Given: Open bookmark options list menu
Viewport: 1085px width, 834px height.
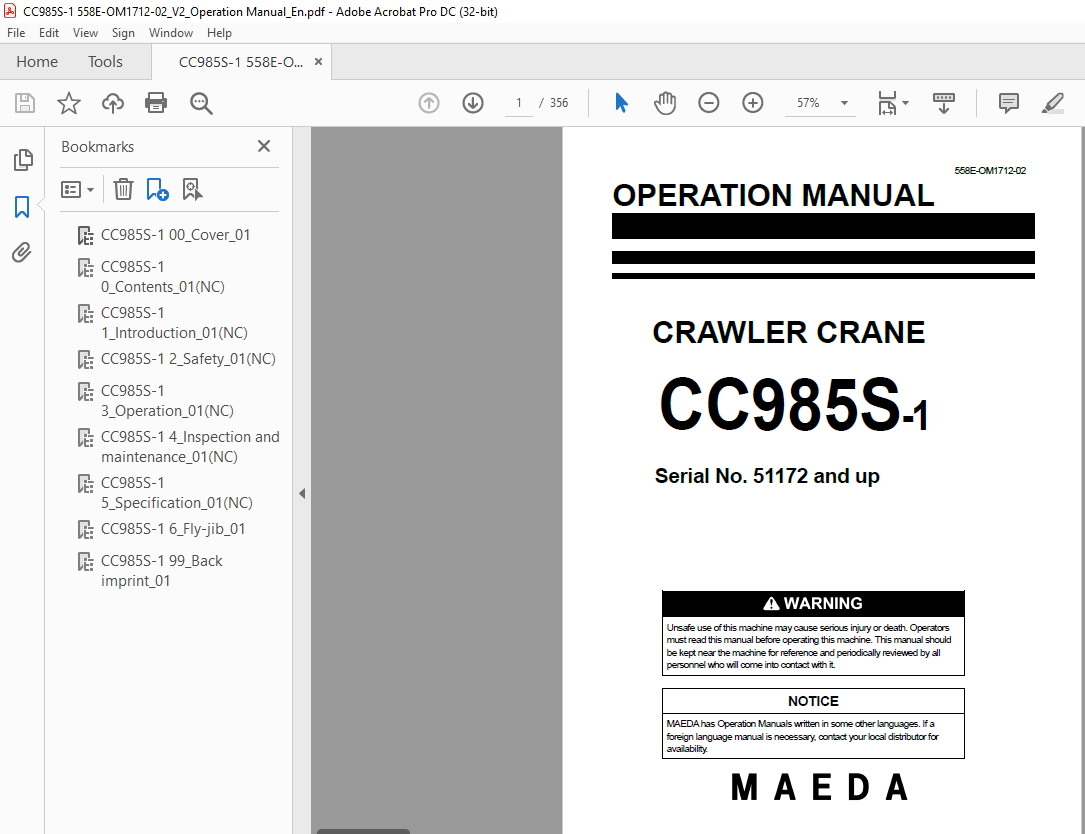Looking at the screenshot, I should (x=78, y=189).
